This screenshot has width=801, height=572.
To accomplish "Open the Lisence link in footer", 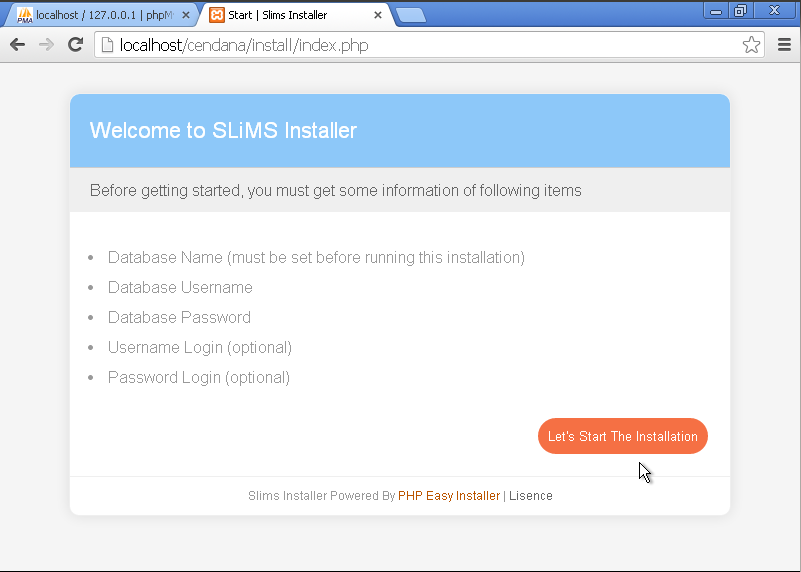I will [x=531, y=496].
